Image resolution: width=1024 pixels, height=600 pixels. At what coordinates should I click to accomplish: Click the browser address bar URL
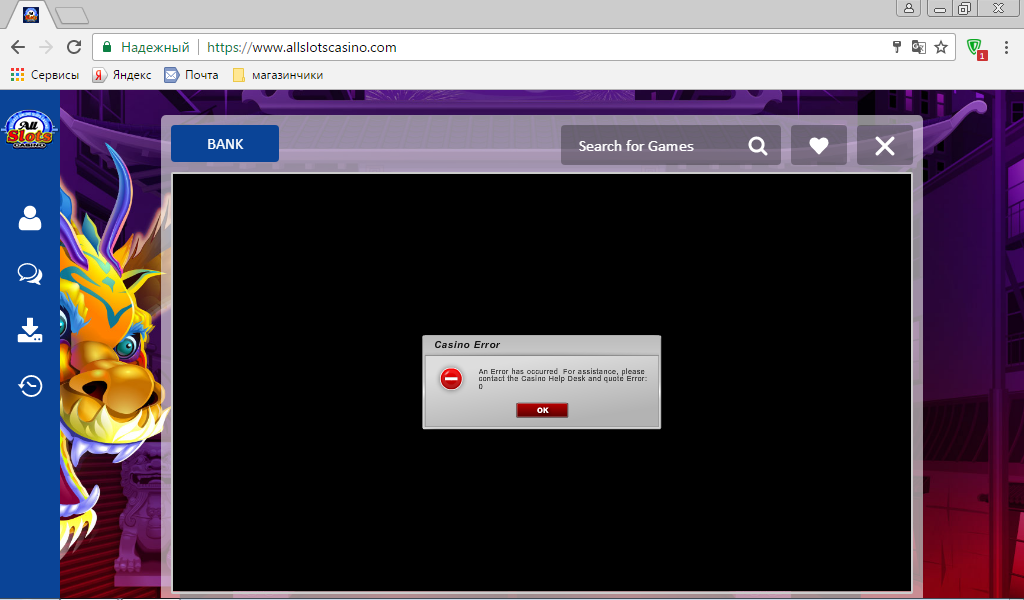click(302, 47)
